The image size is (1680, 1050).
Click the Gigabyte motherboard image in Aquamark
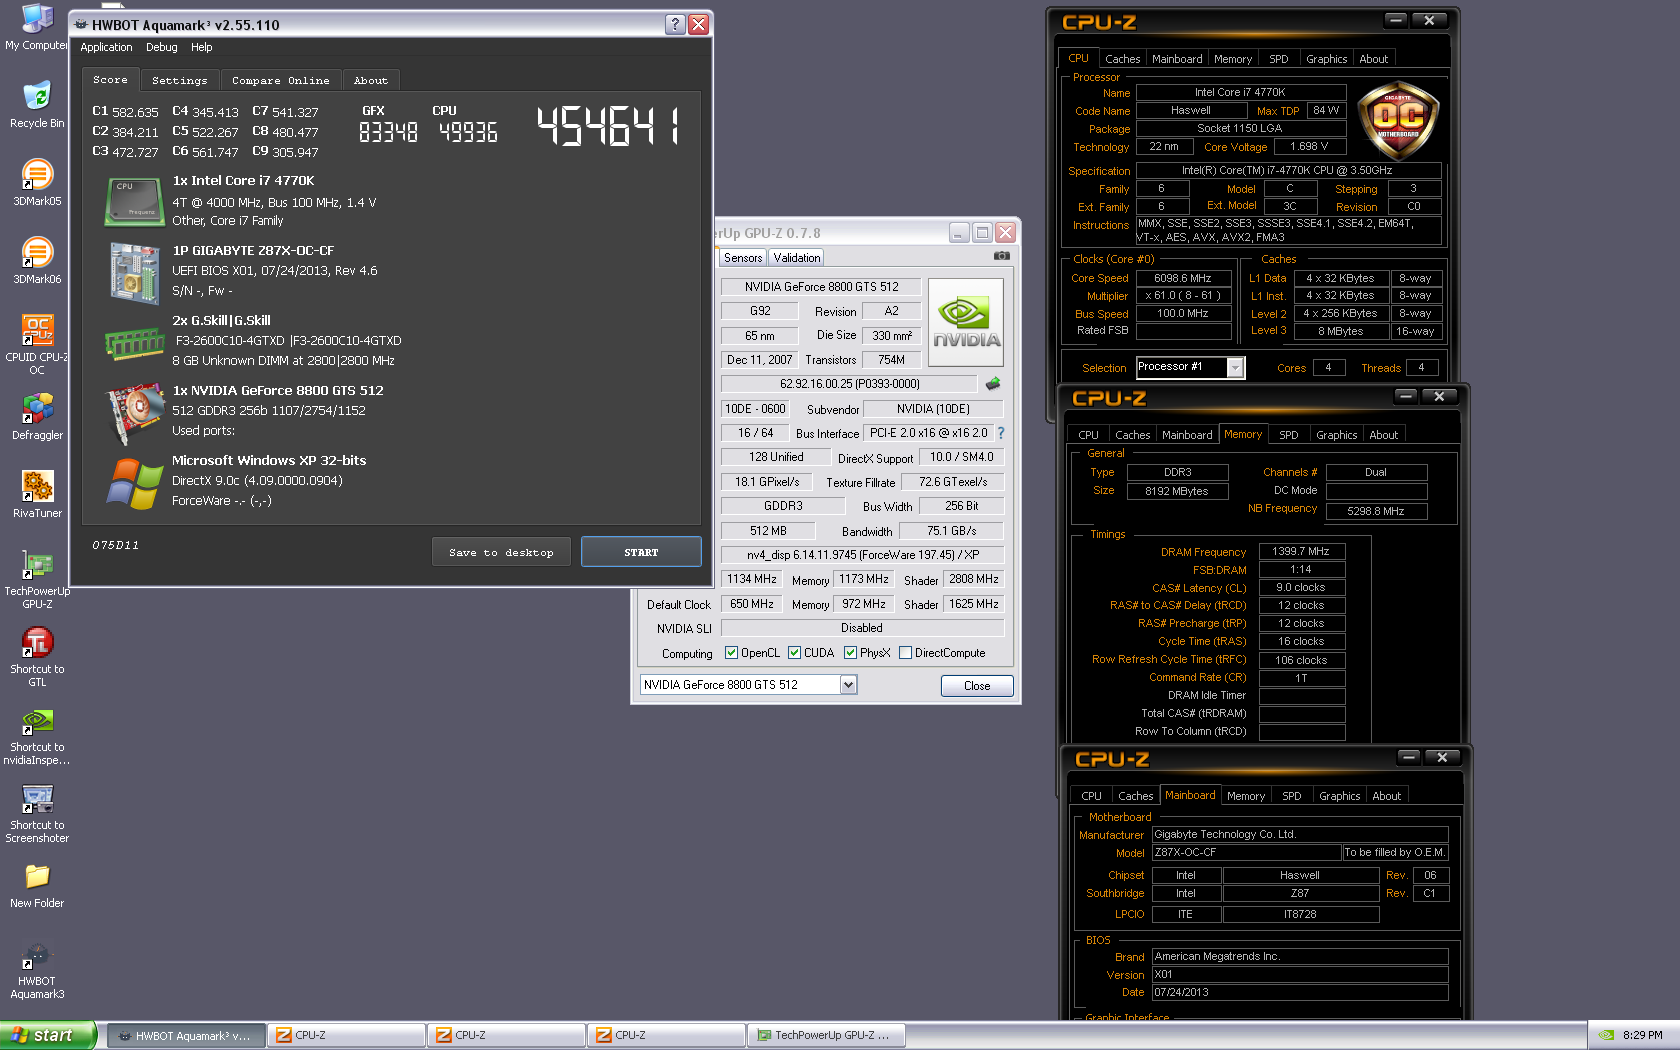coord(134,272)
